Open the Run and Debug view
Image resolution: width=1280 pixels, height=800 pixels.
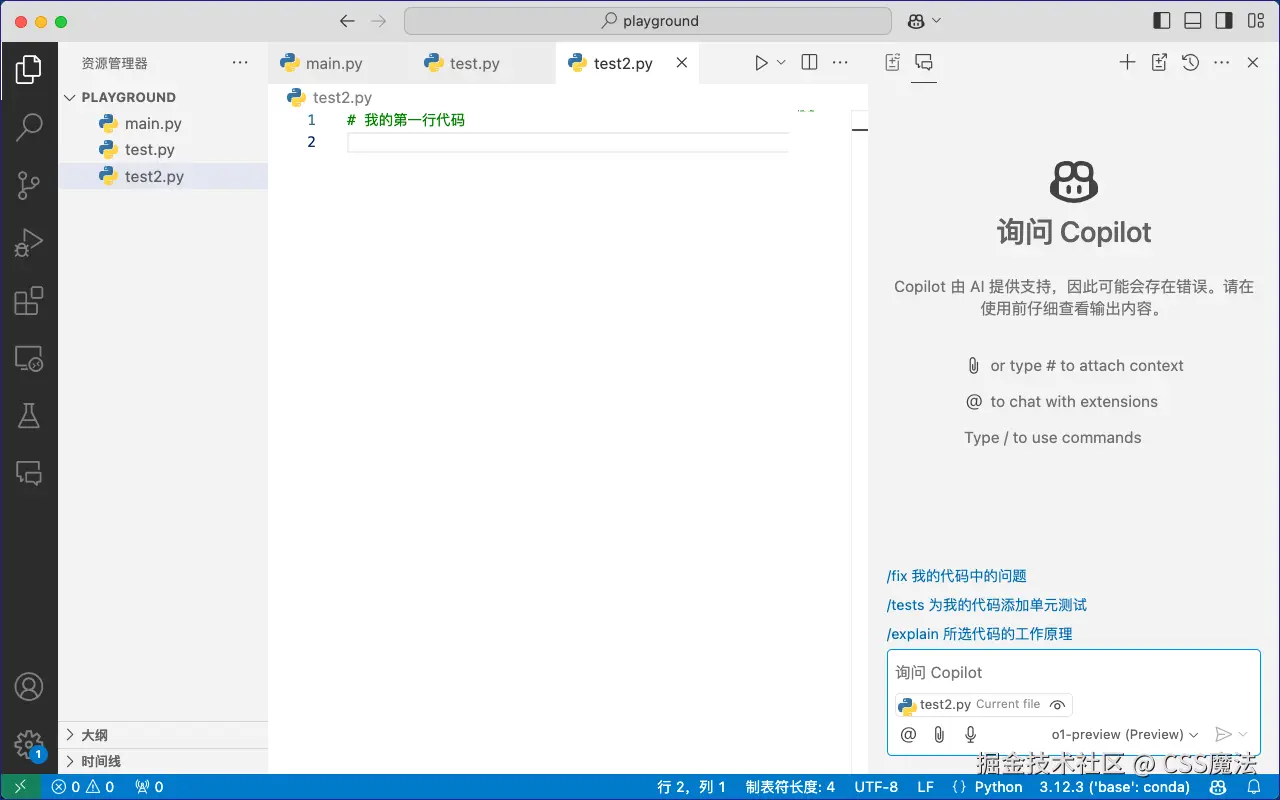pyautogui.click(x=29, y=243)
